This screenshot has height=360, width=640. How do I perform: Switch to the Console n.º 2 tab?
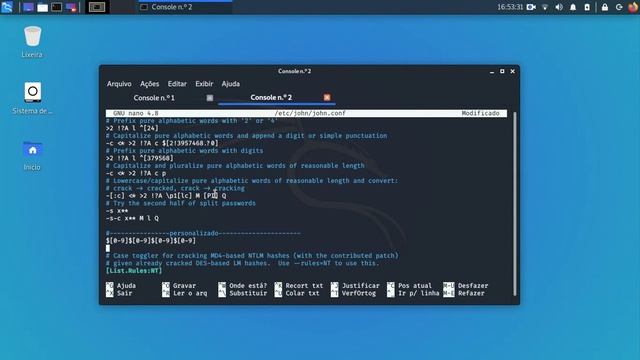(x=271, y=98)
